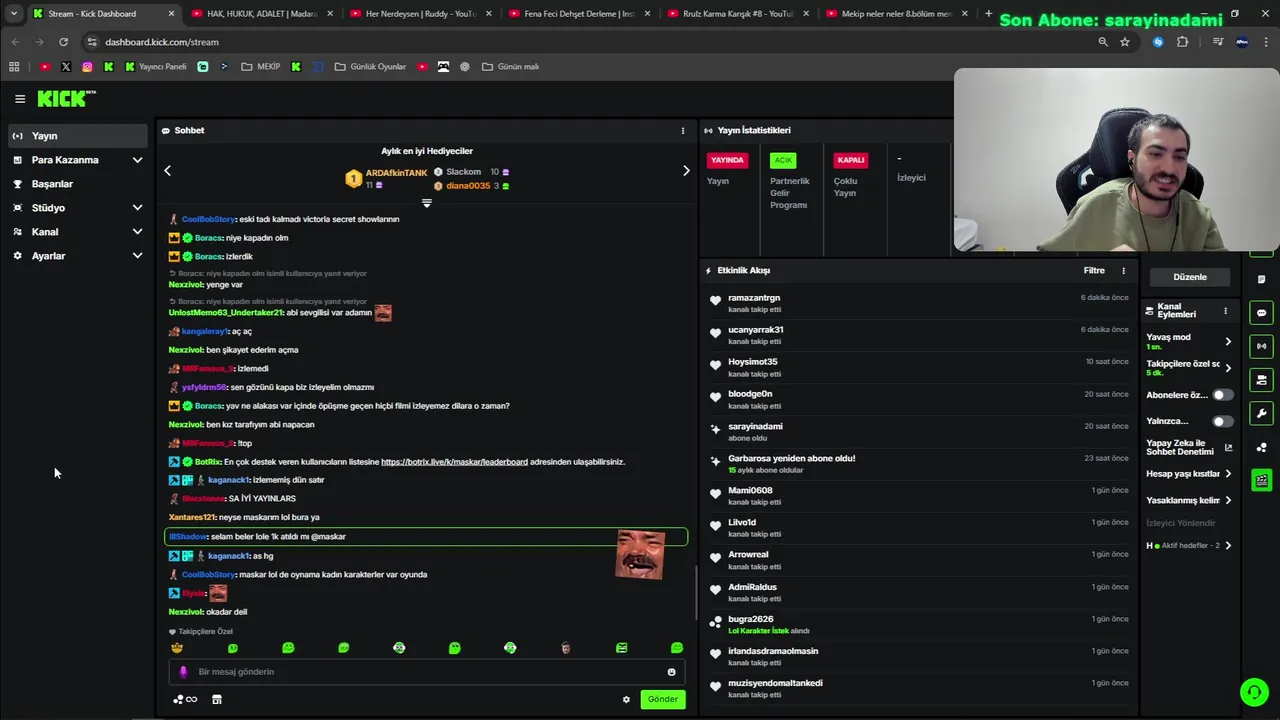1280x720 pixels.
Task: Click the three-circles icon in the right toolbar
Action: tap(1261, 447)
